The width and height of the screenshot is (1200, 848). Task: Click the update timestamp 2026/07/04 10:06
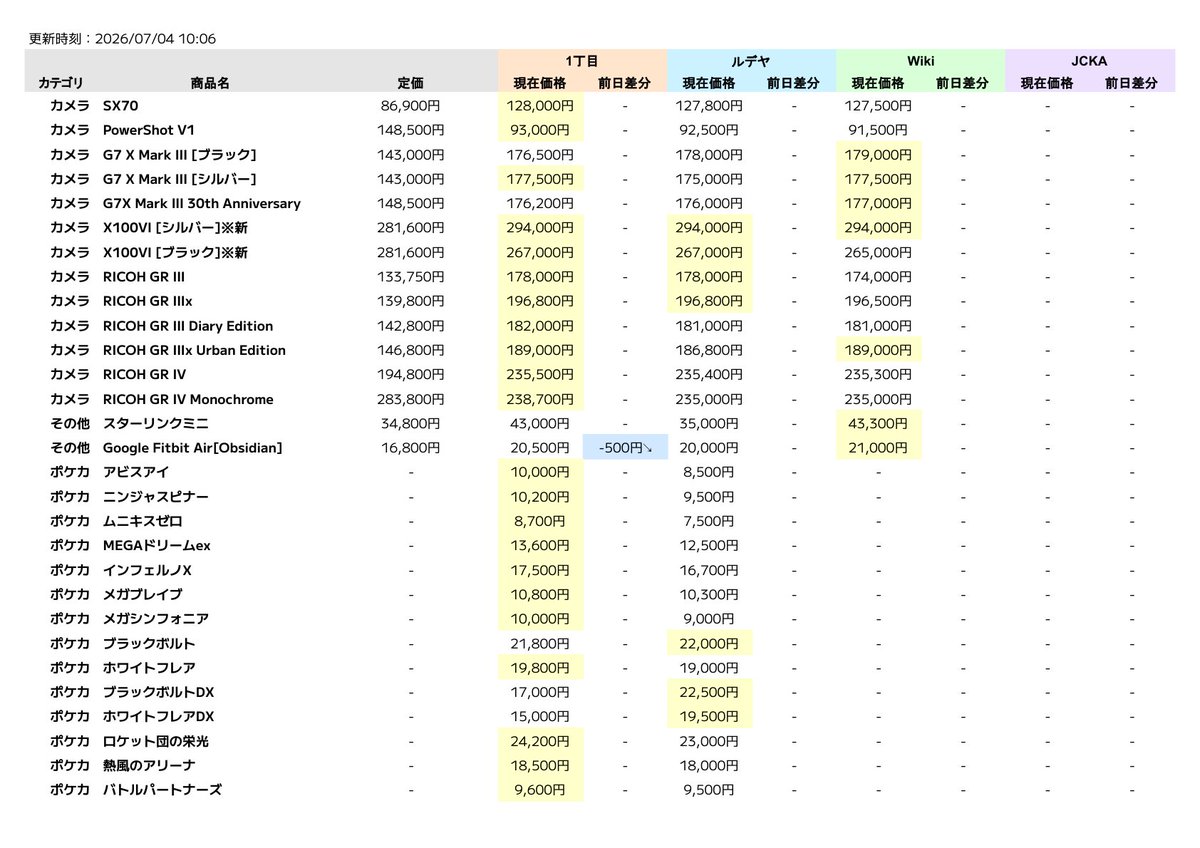(x=157, y=39)
